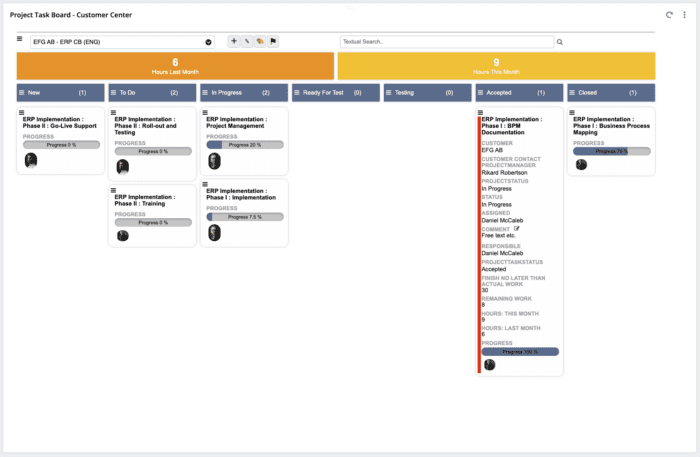This screenshot has width=700, height=457.
Task: Open the In Progress column menu icon
Action: tap(205, 92)
